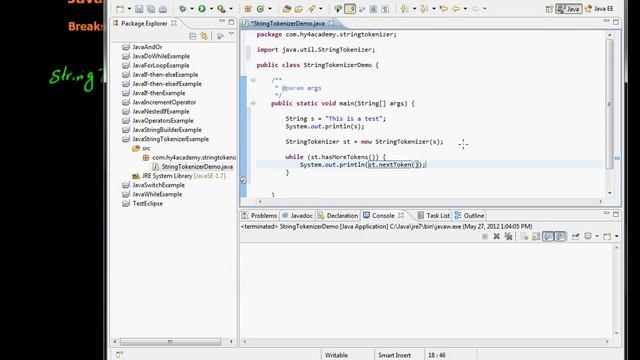Select the JavaIncrementOperator project

click(159, 102)
